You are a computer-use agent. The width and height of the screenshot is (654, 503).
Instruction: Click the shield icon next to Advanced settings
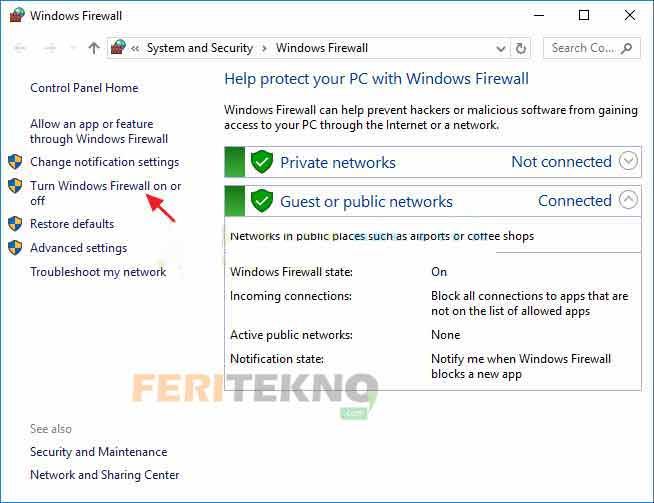pyautogui.click(x=15, y=248)
